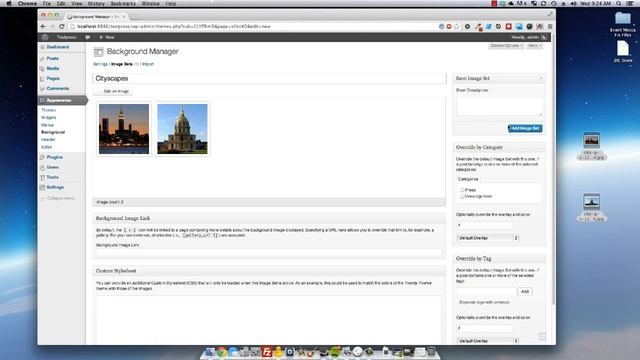Open the Import link
Viewport: 640px width, 360px height.
[x=148, y=64]
